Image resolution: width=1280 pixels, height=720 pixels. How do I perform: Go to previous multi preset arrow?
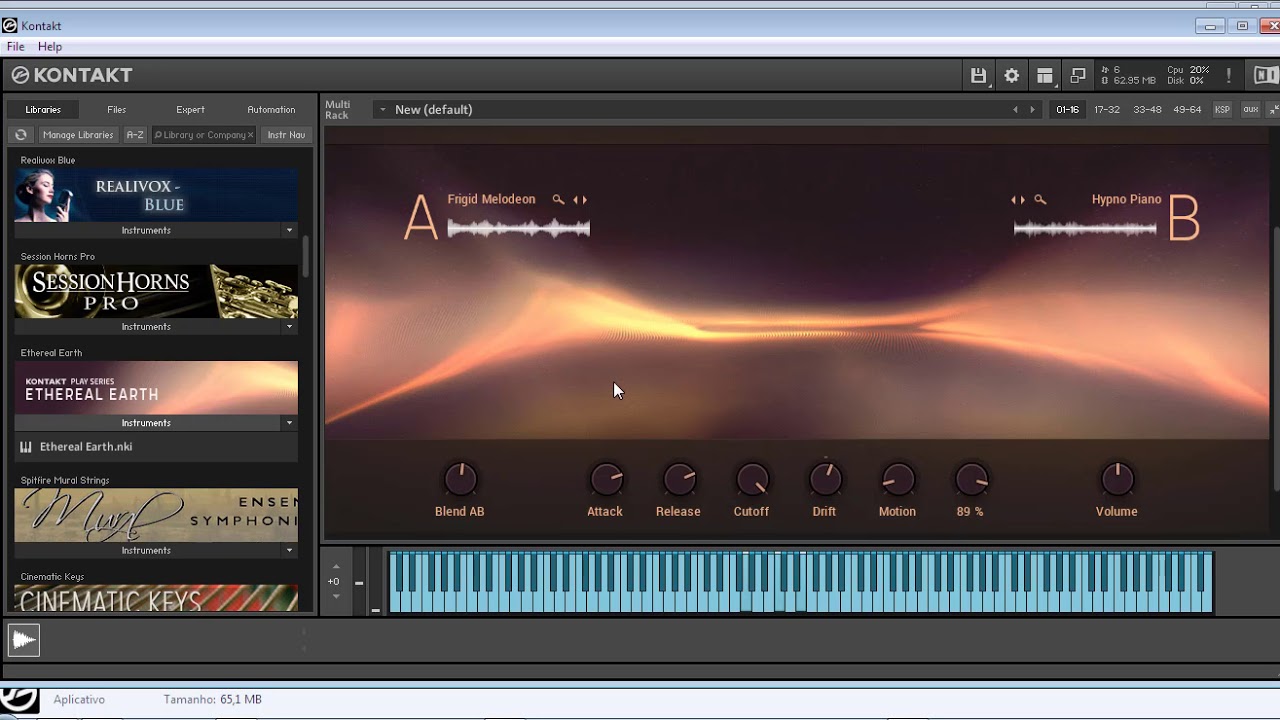(x=1015, y=110)
